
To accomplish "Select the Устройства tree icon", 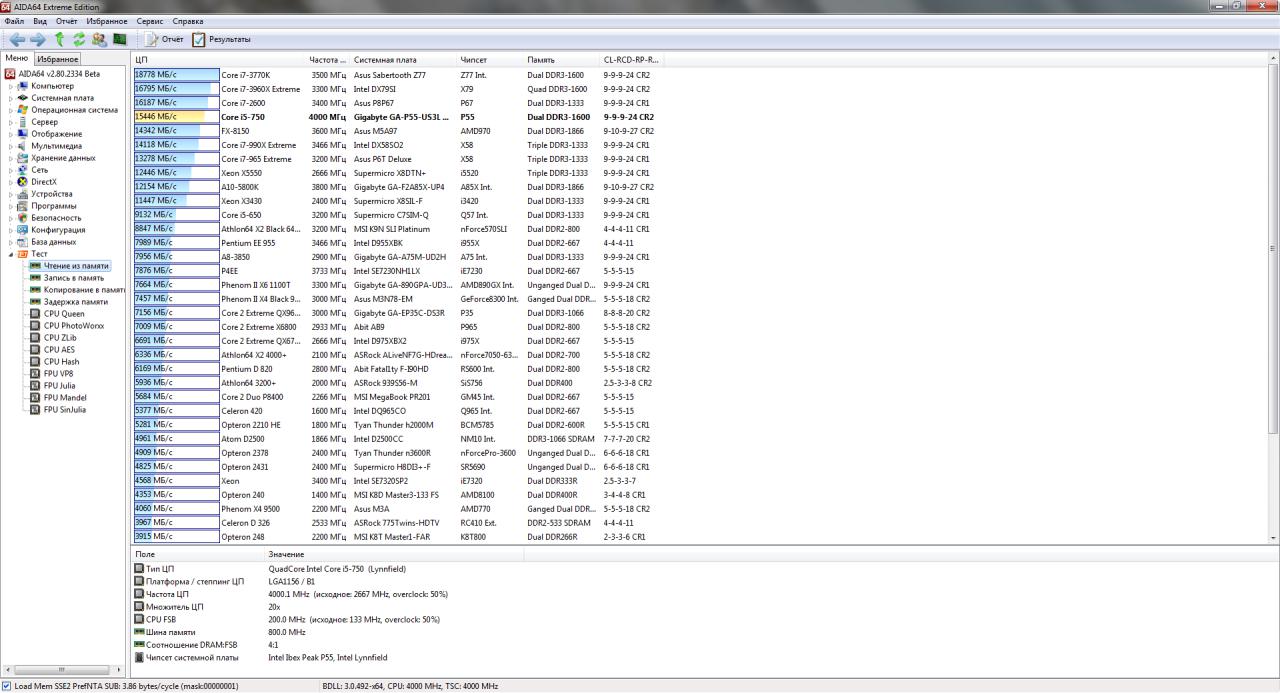I will pyautogui.click(x=23, y=194).
